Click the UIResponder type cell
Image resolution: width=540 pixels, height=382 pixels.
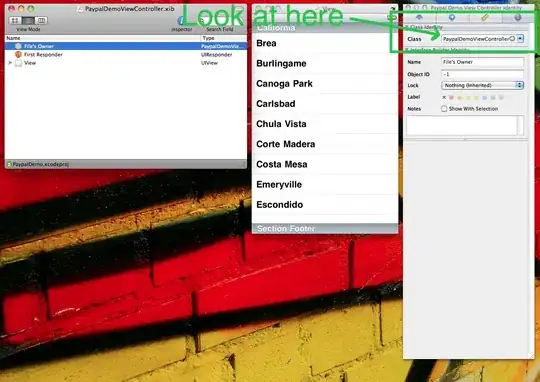click(x=217, y=54)
